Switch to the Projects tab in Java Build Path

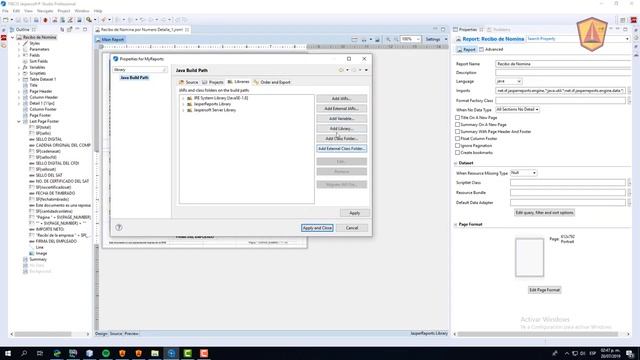point(212,82)
